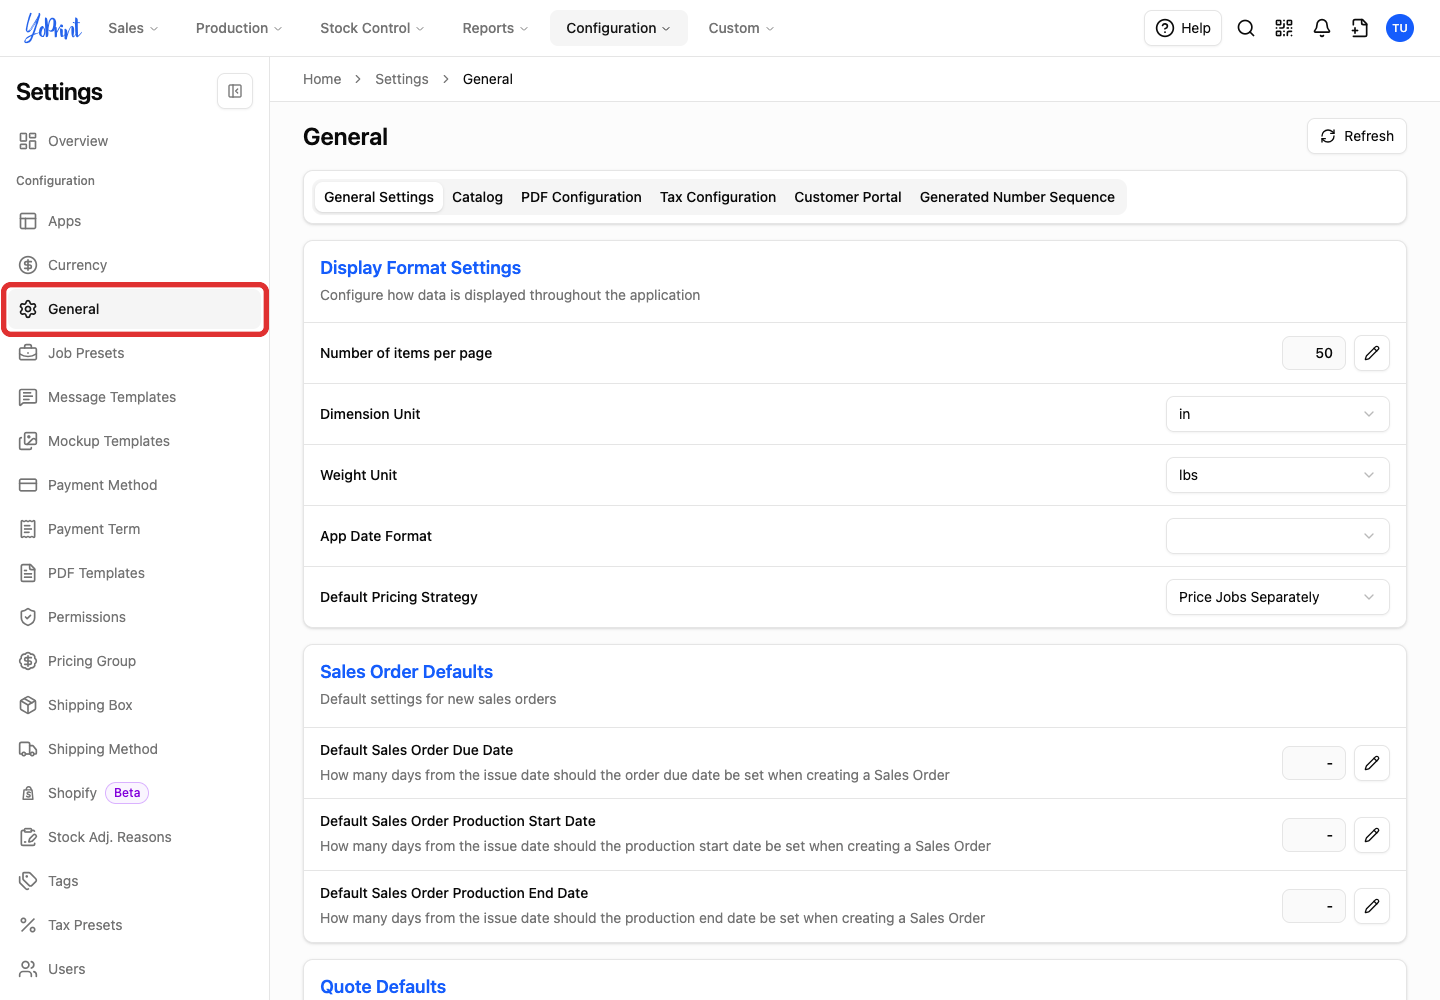Go to Home breadcrumb link
The image size is (1440, 1000).
tap(322, 79)
